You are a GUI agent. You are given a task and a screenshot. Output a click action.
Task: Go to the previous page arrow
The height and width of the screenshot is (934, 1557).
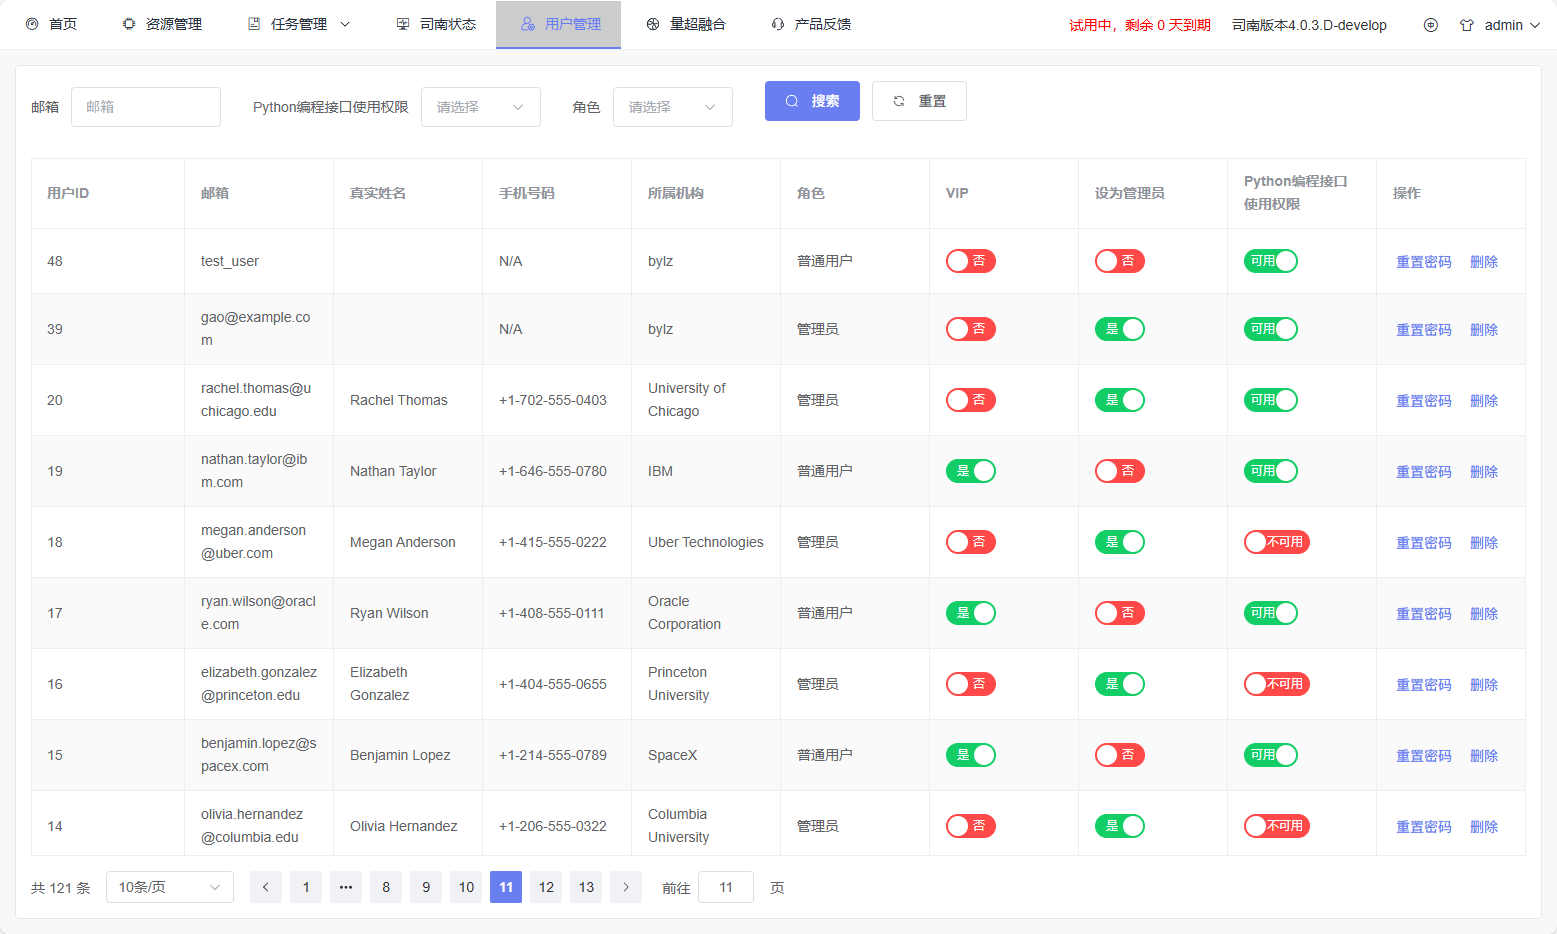point(266,887)
